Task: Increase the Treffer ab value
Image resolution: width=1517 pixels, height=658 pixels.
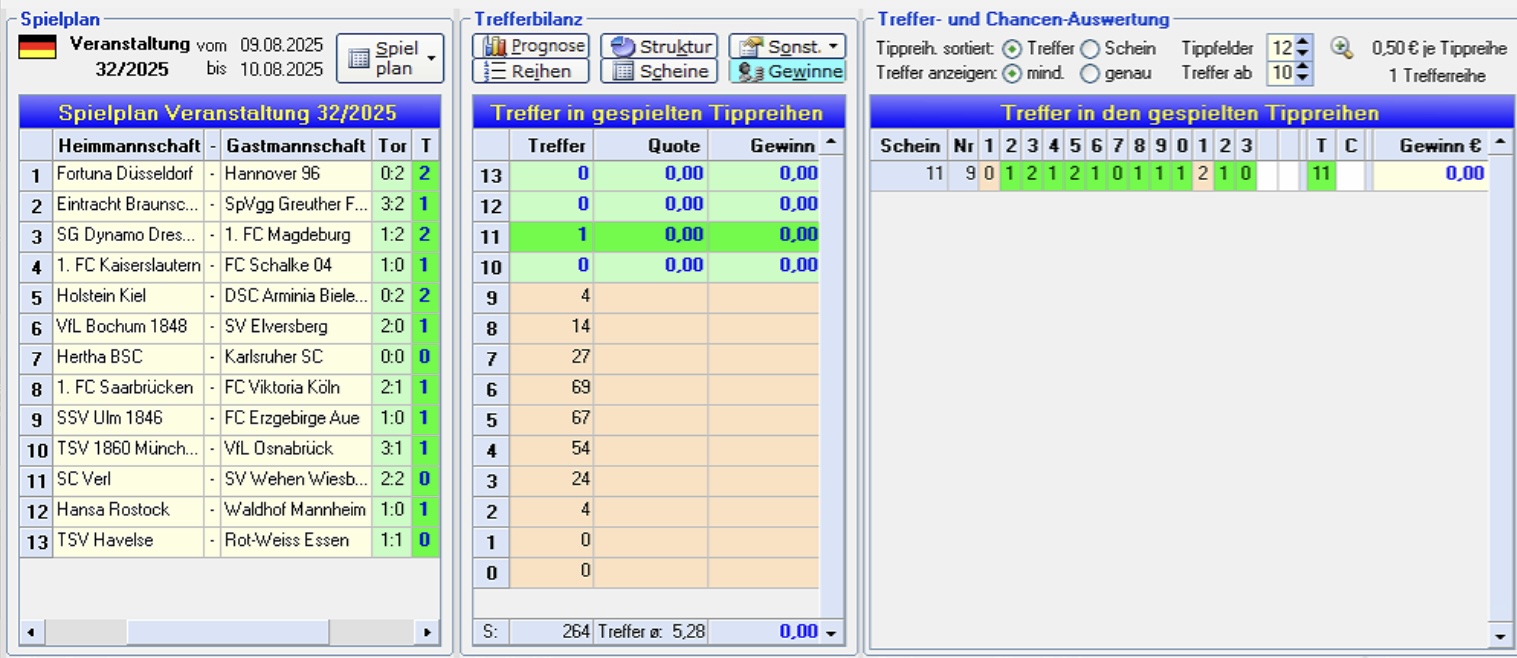Action: tap(1302, 67)
